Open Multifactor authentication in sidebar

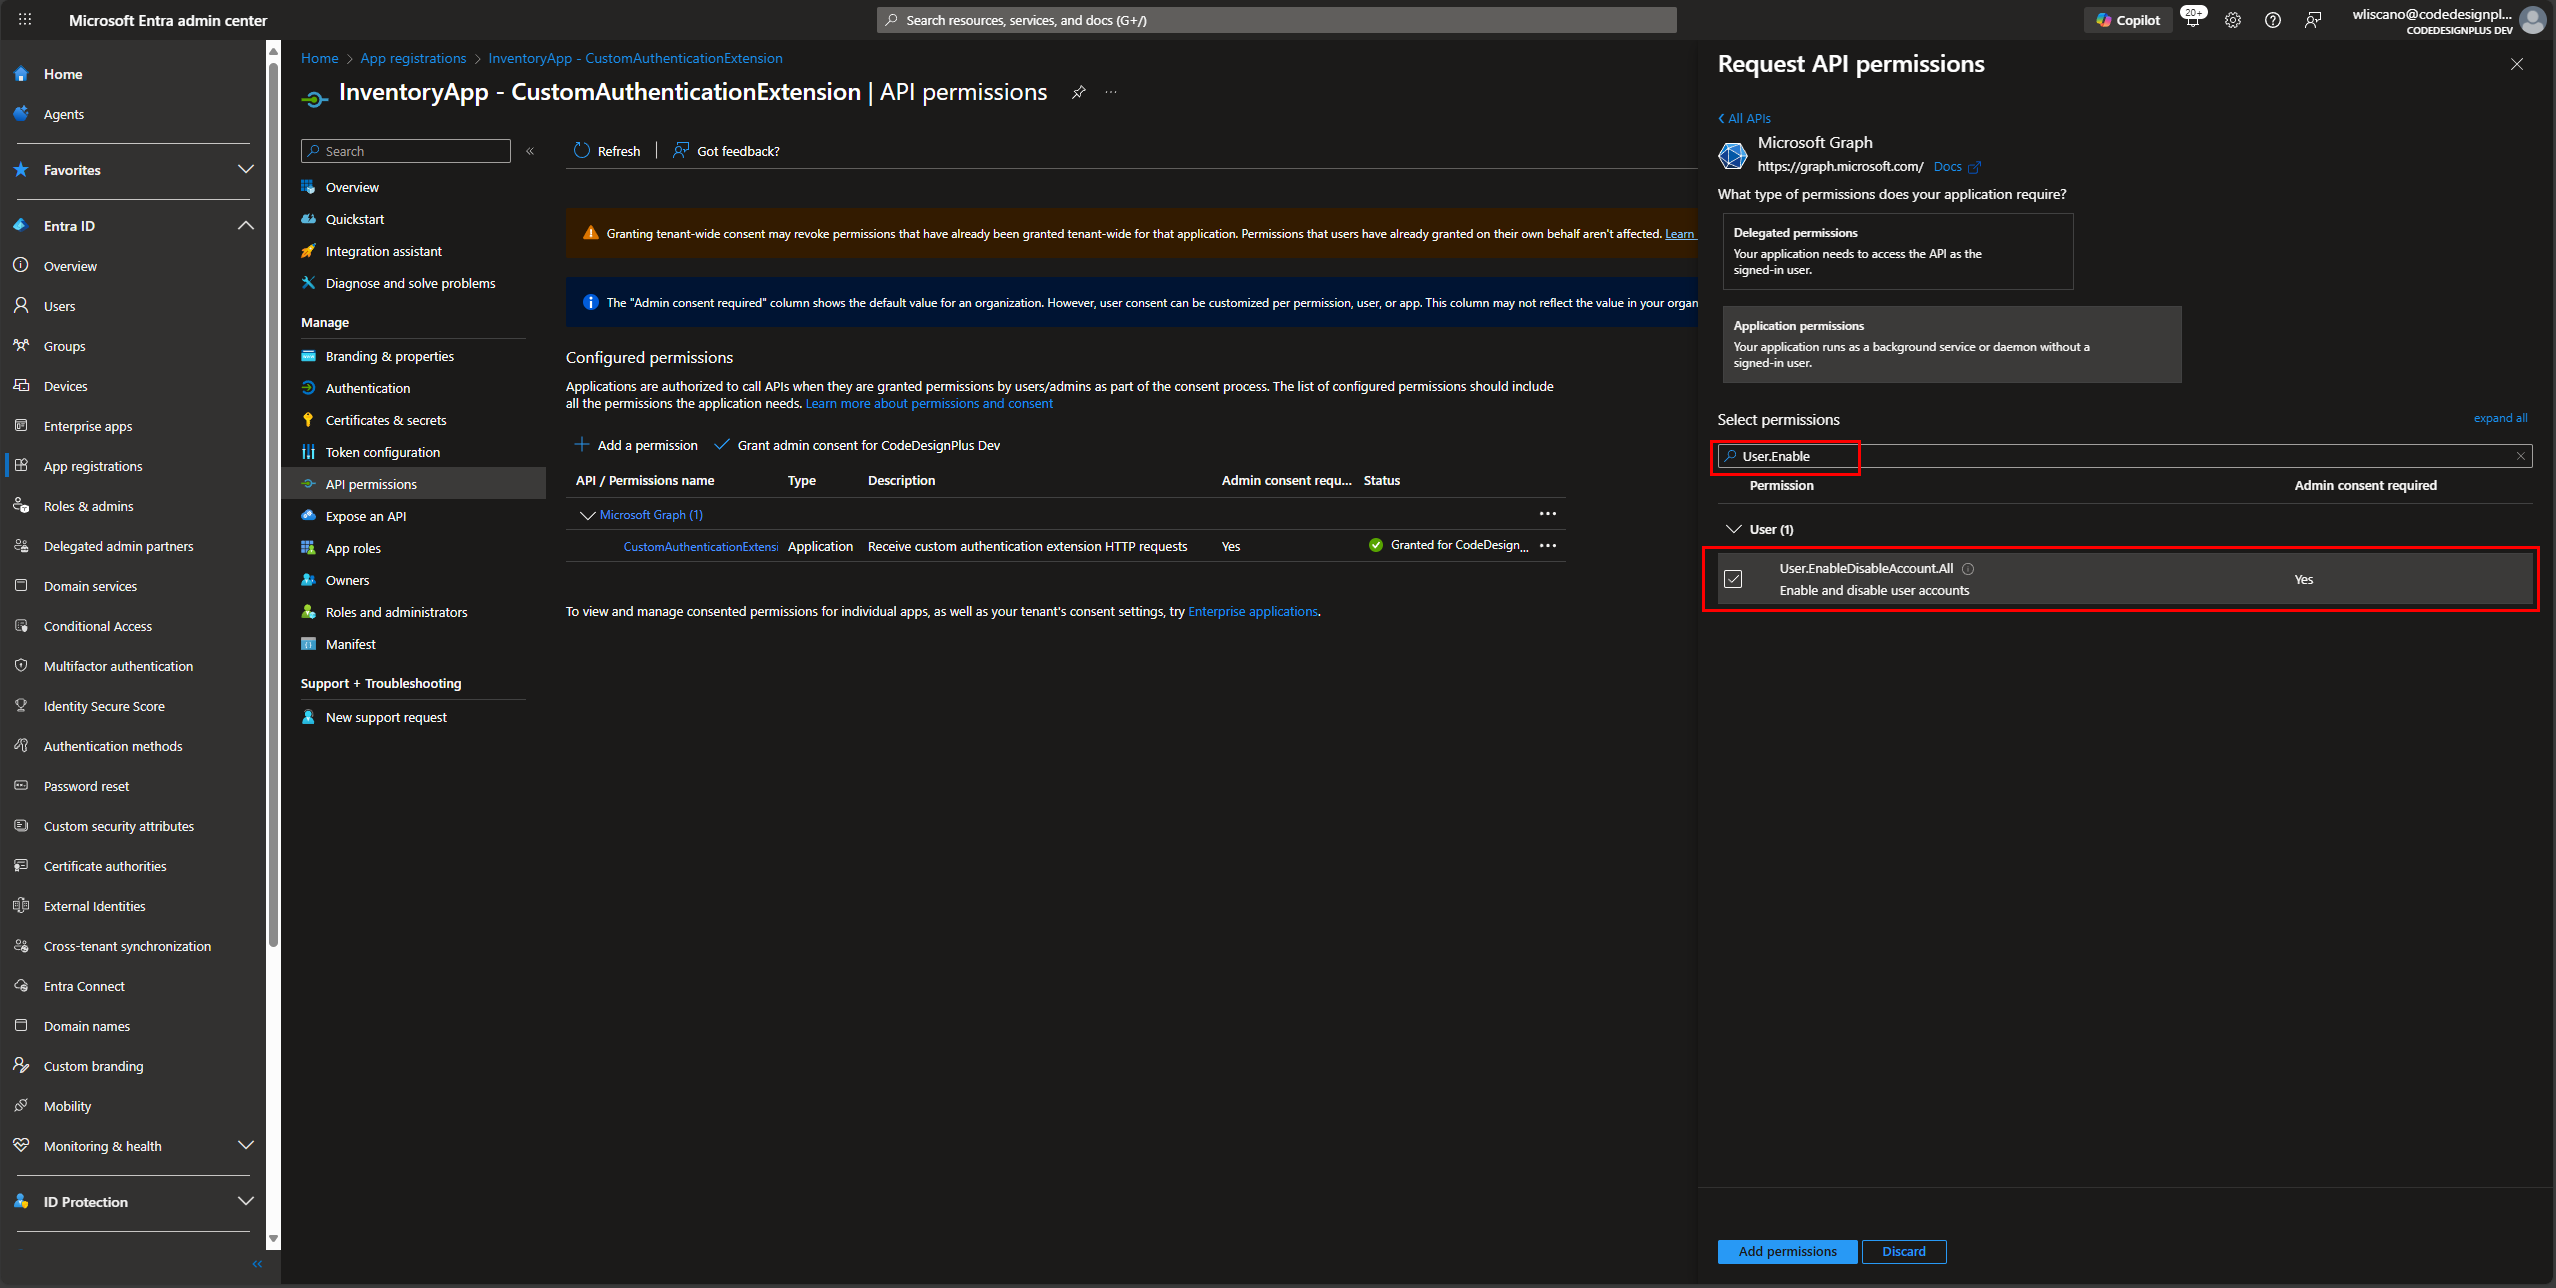pyautogui.click(x=118, y=666)
